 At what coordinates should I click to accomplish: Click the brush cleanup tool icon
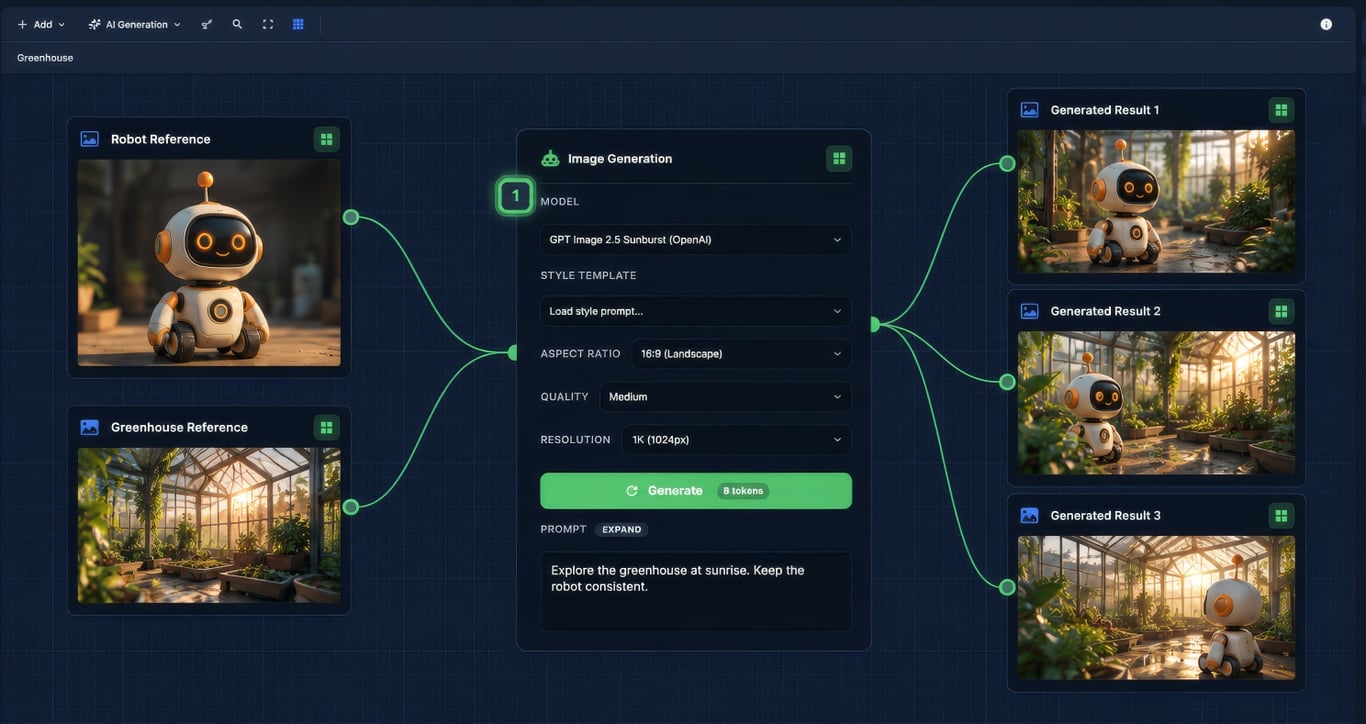tap(207, 24)
